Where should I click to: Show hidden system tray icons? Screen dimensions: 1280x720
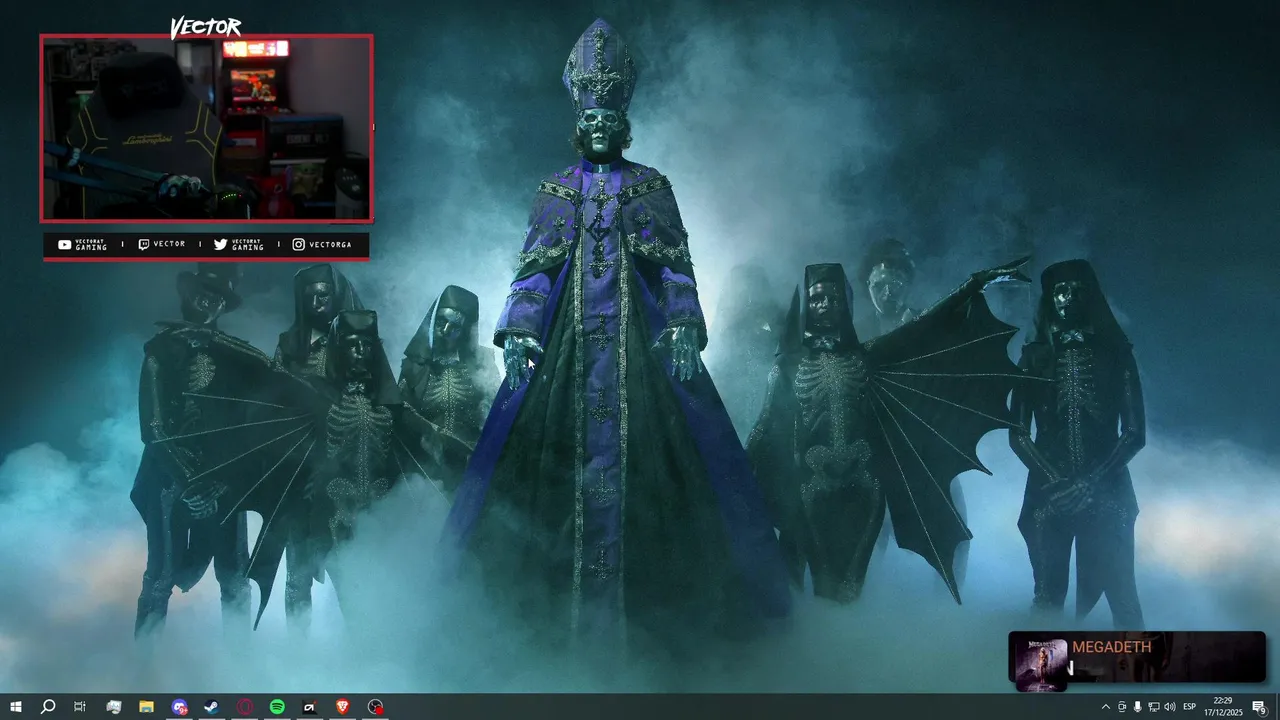(1105, 707)
